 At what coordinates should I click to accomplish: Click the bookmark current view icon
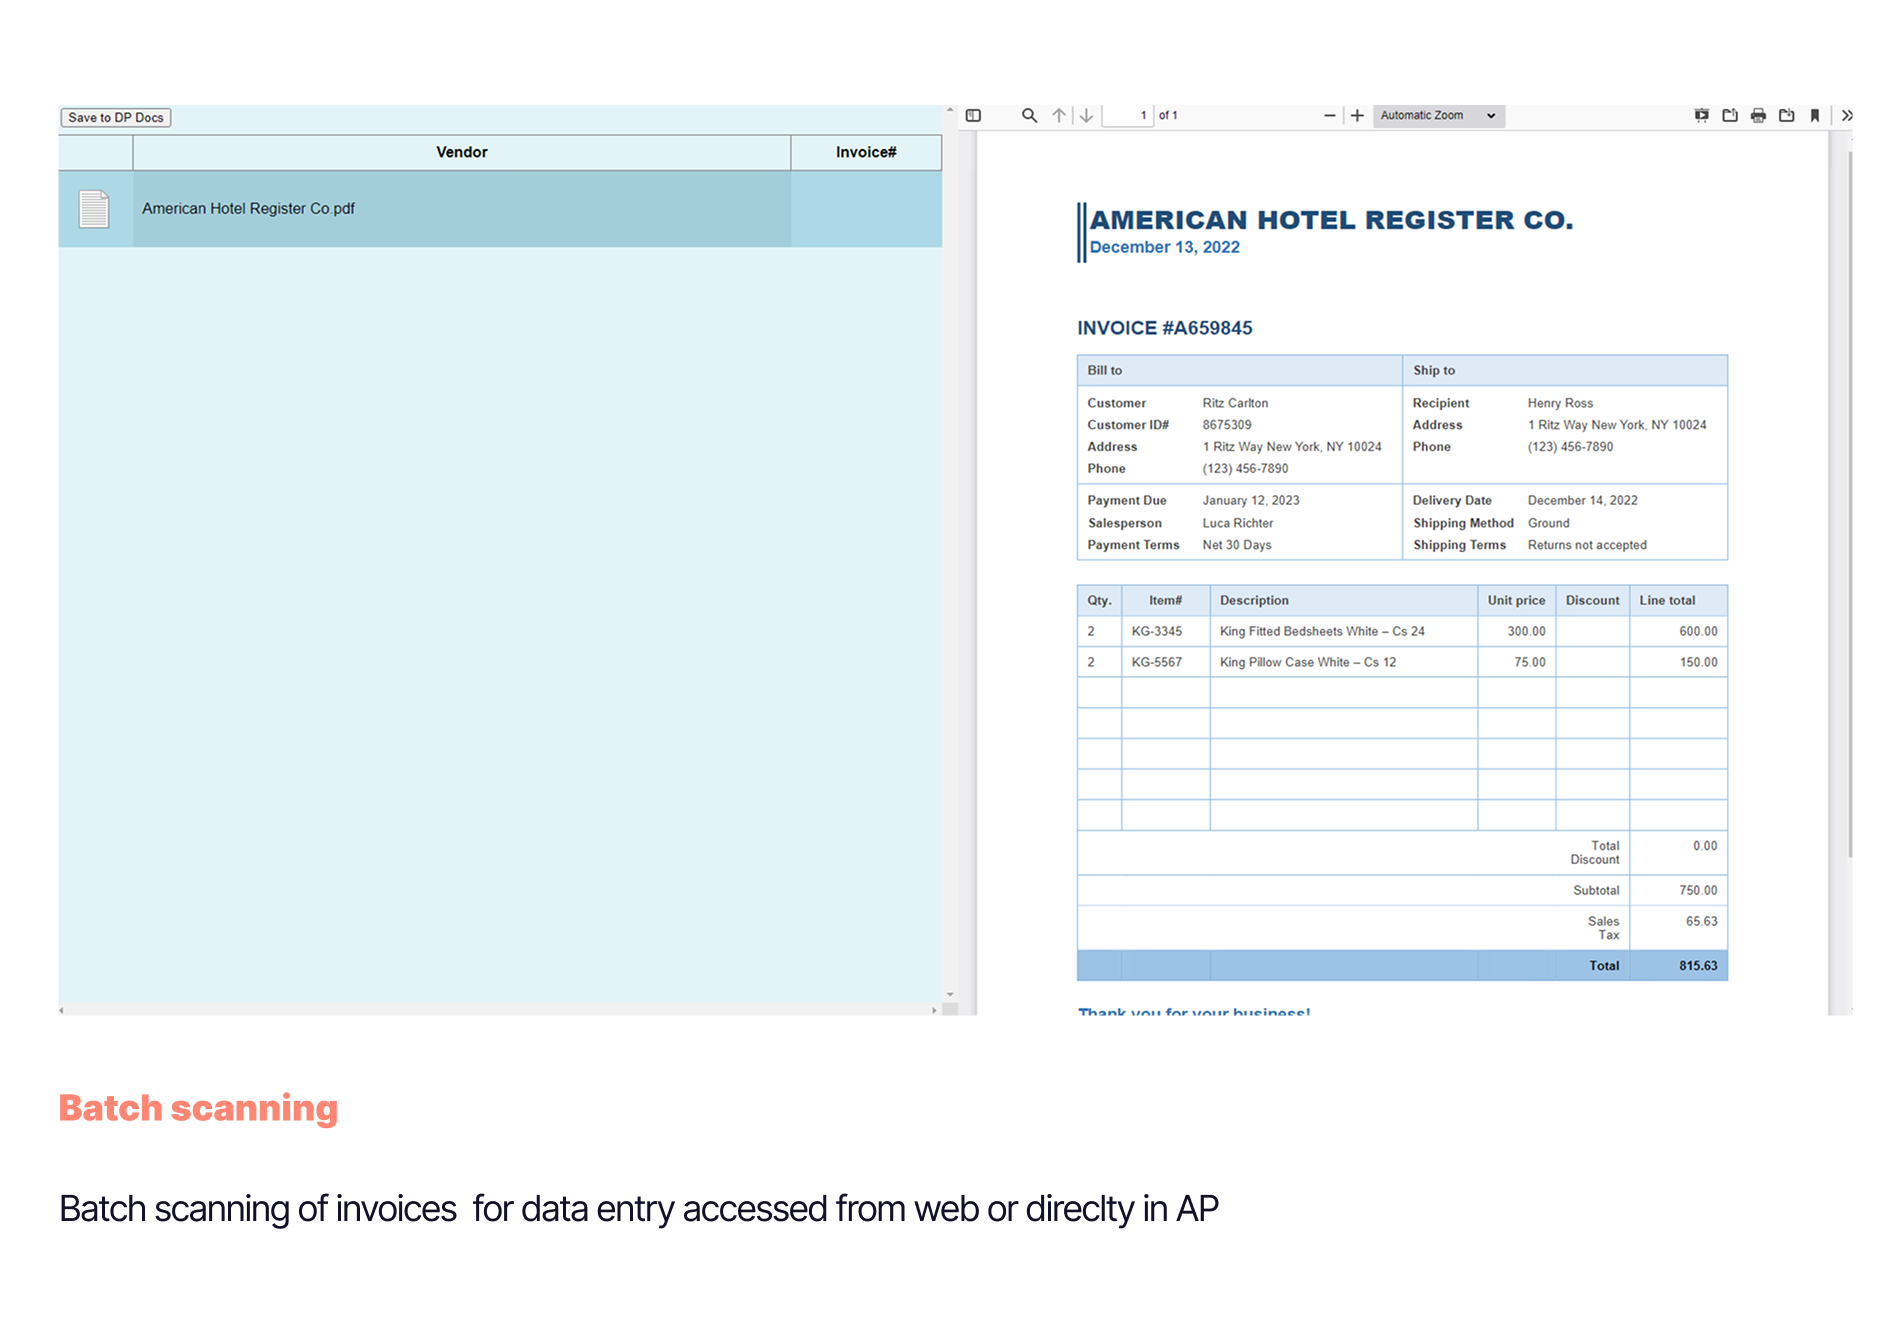tap(1815, 116)
